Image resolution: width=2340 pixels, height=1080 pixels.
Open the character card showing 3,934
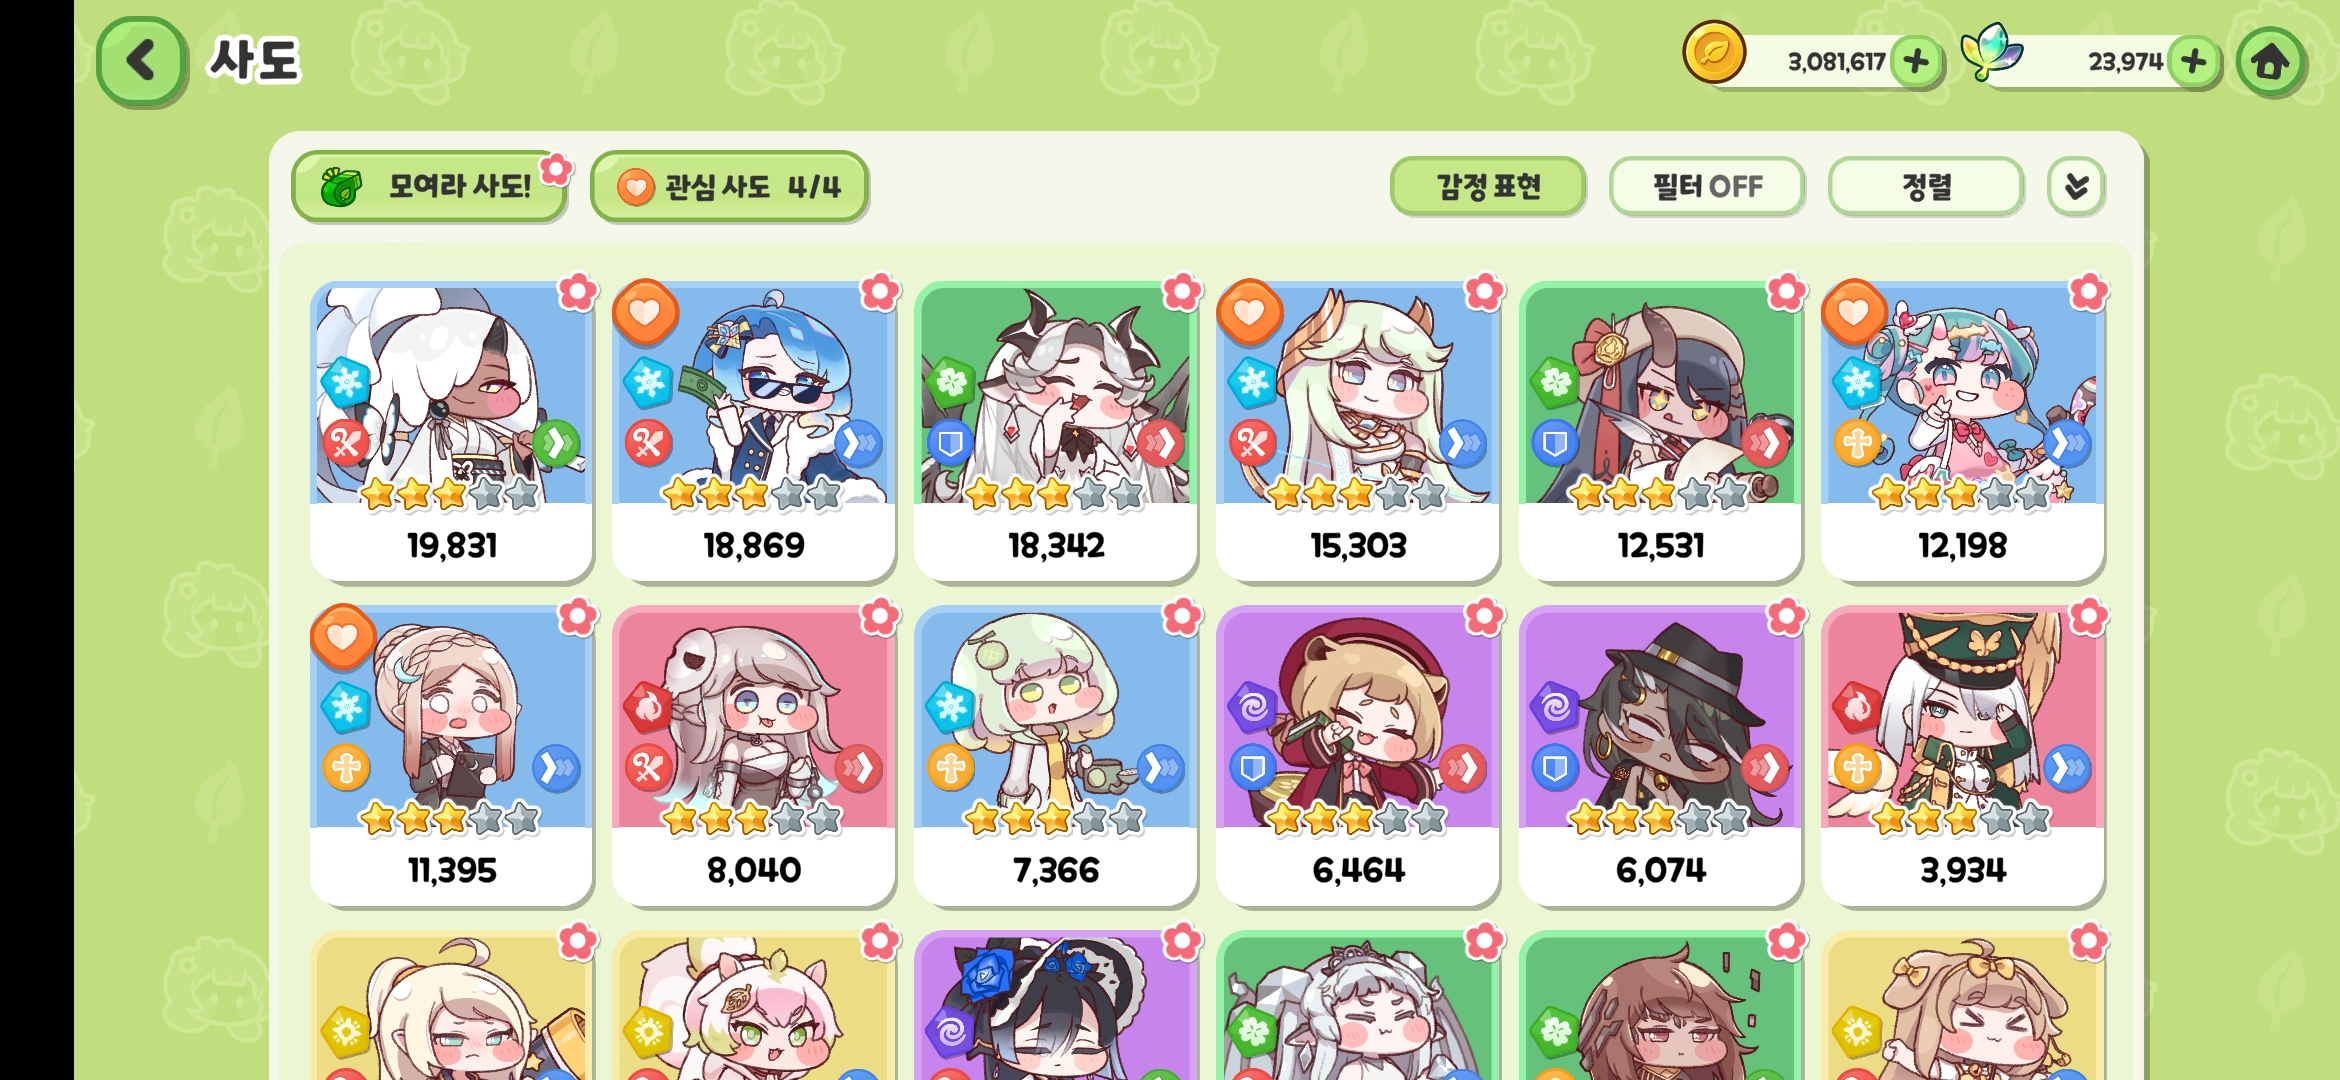click(x=1963, y=756)
